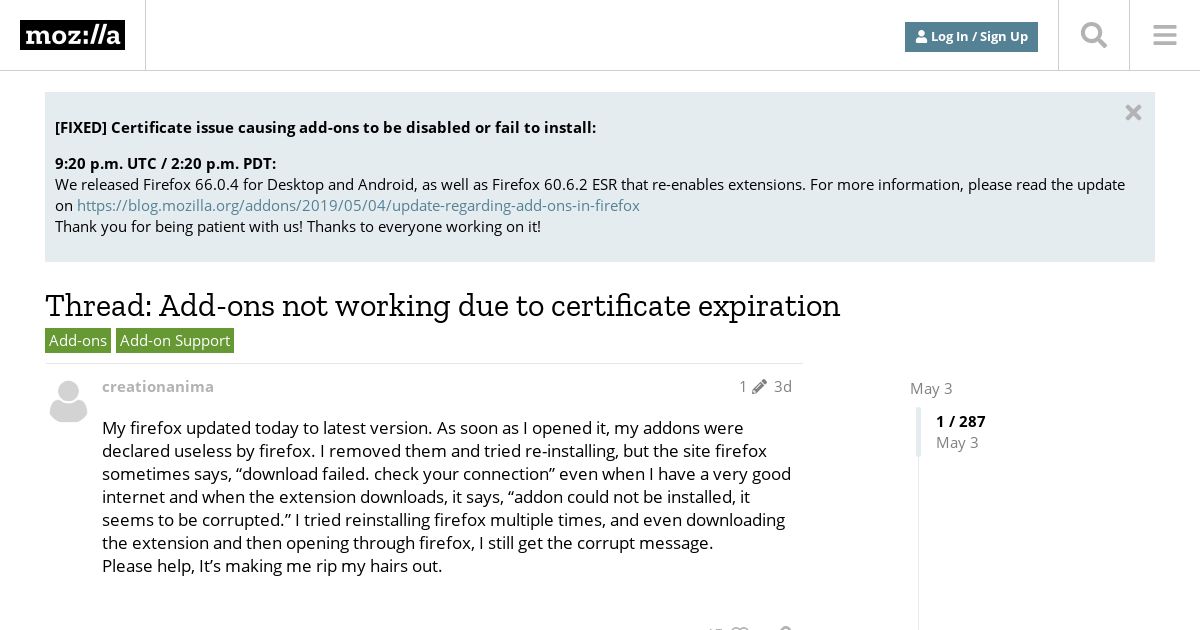Screen dimensions: 1200x630
Task: Open the creationanima username profile
Action: (x=158, y=386)
